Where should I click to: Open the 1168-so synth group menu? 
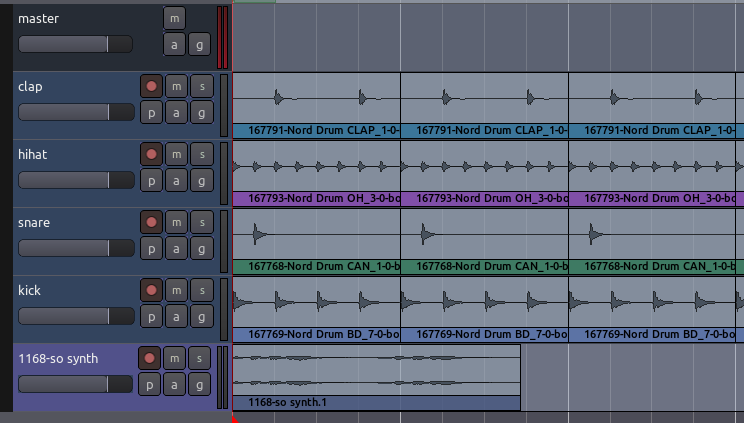[200, 385]
